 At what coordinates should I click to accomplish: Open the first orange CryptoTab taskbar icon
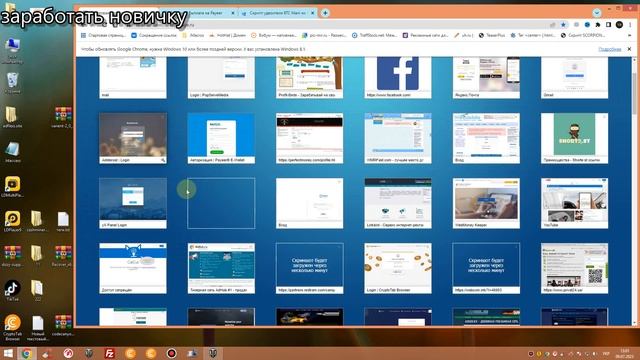tap(130, 353)
